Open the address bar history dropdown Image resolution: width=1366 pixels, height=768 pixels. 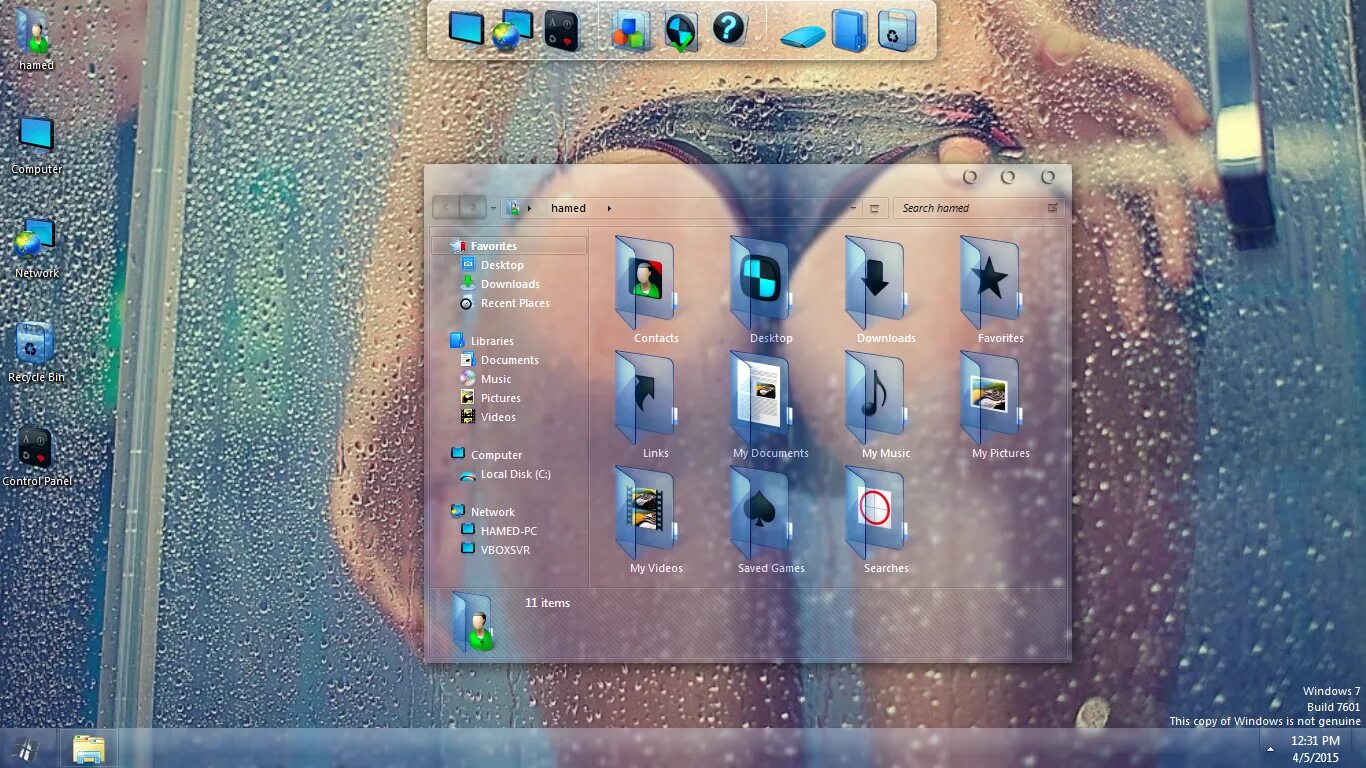tap(852, 208)
